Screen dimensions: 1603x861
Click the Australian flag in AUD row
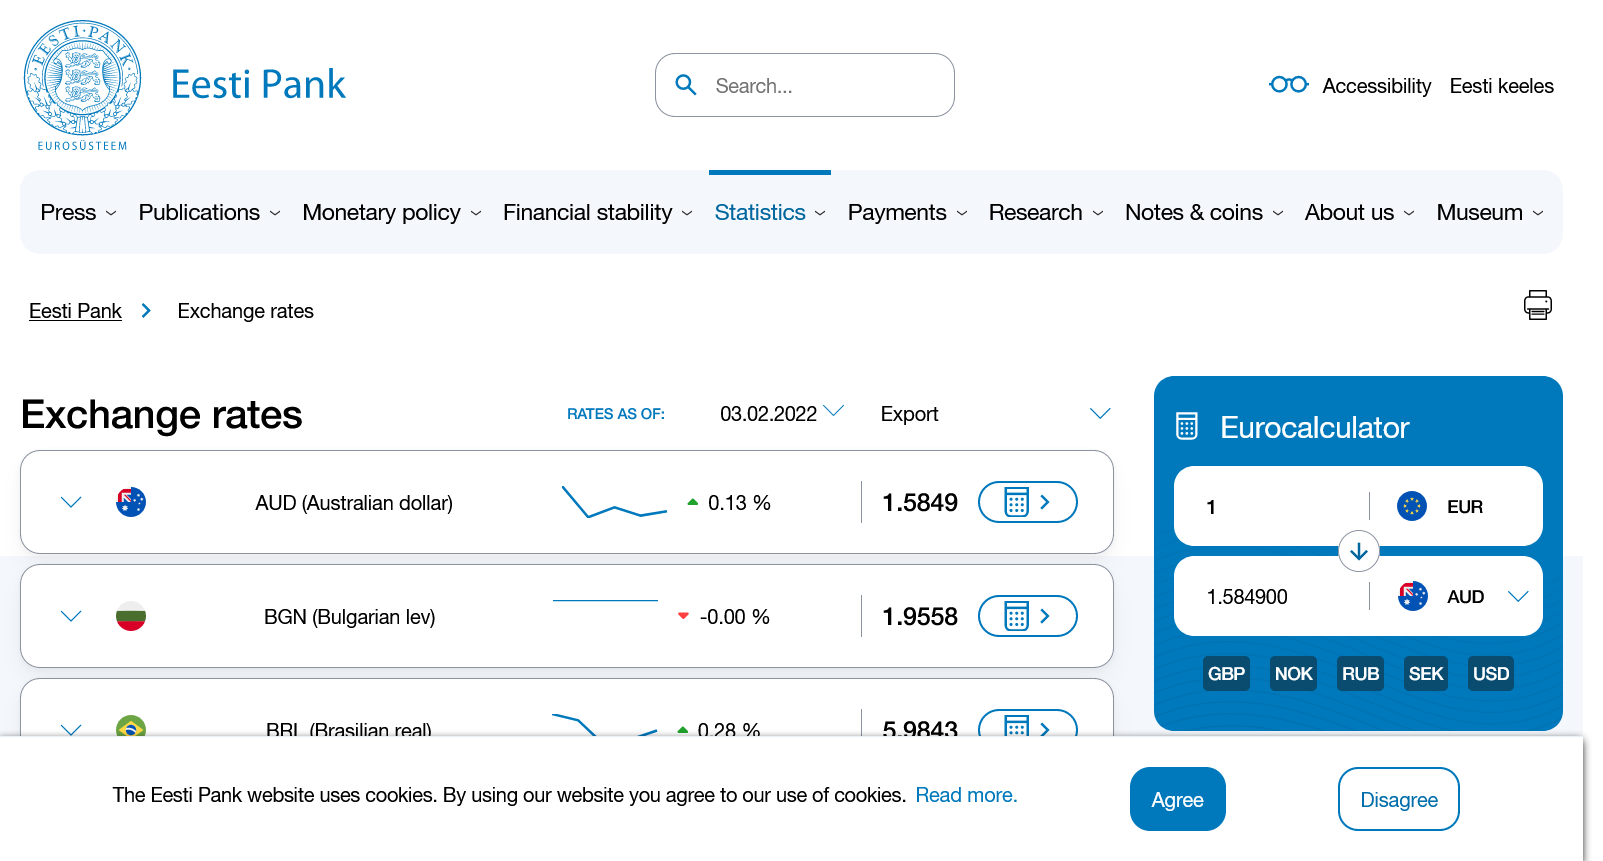coord(131,502)
